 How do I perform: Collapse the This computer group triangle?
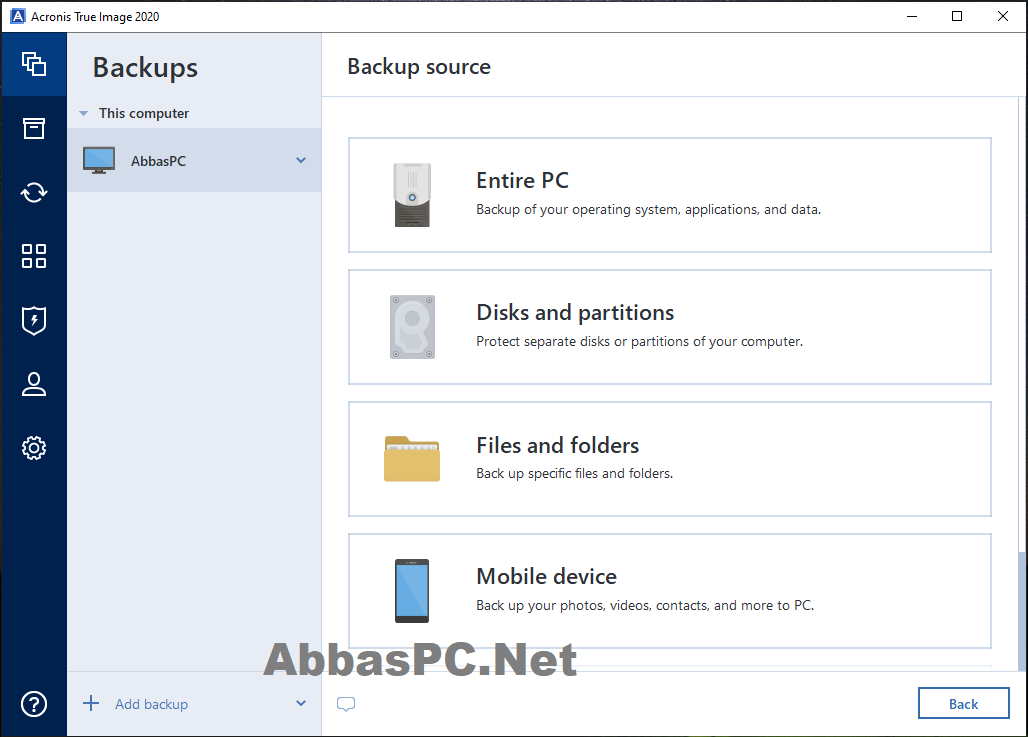tap(83, 113)
